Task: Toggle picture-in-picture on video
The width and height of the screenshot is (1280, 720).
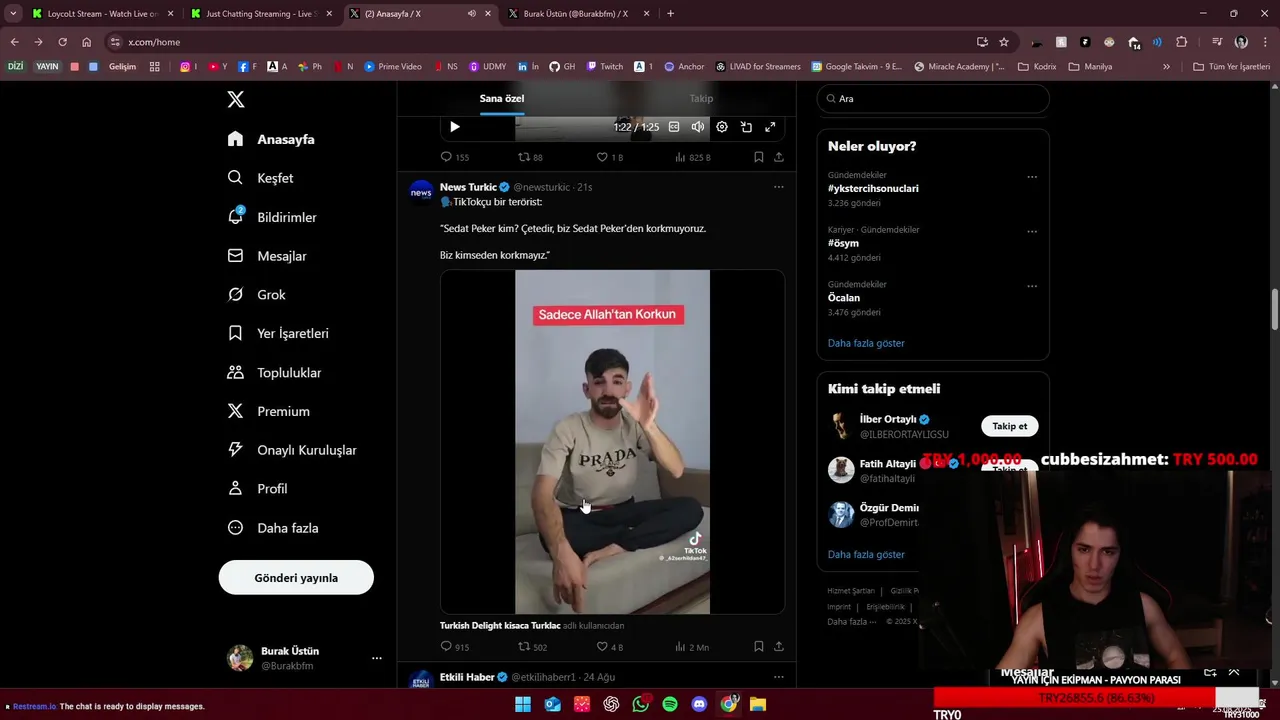Action: pyautogui.click(x=746, y=127)
